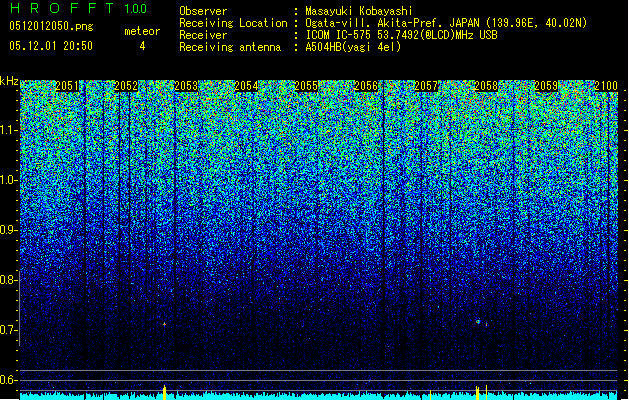Click the meteor count label
The height and width of the screenshot is (400, 629).
(142, 31)
